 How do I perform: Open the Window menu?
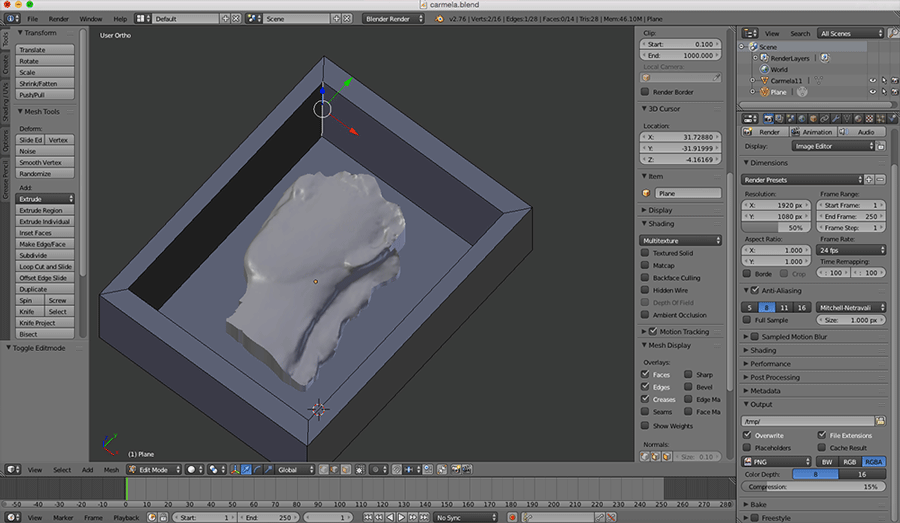click(x=91, y=19)
